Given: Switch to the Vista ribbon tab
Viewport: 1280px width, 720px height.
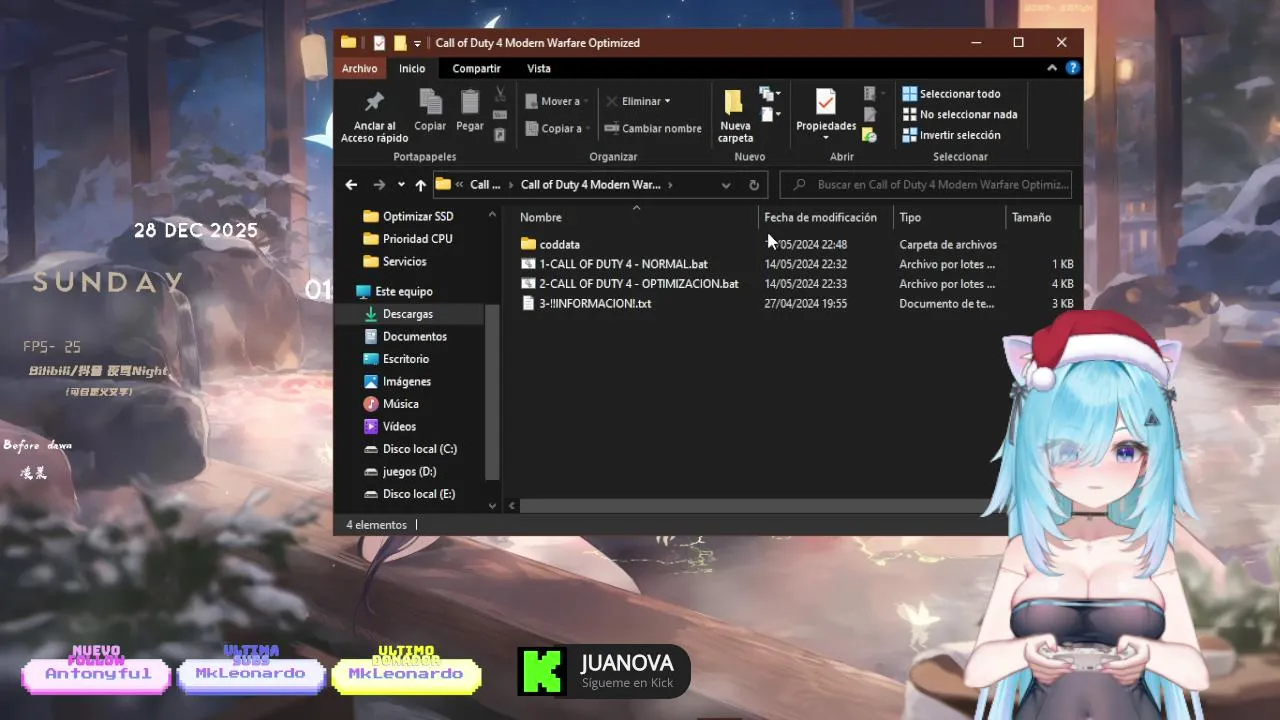Looking at the screenshot, I should (x=539, y=68).
